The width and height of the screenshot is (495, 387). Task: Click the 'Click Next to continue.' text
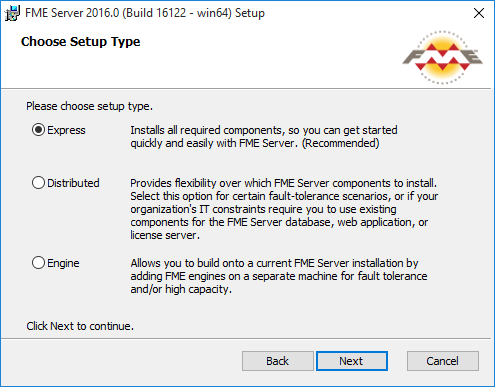pyautogui.click(x=80, y=326)
